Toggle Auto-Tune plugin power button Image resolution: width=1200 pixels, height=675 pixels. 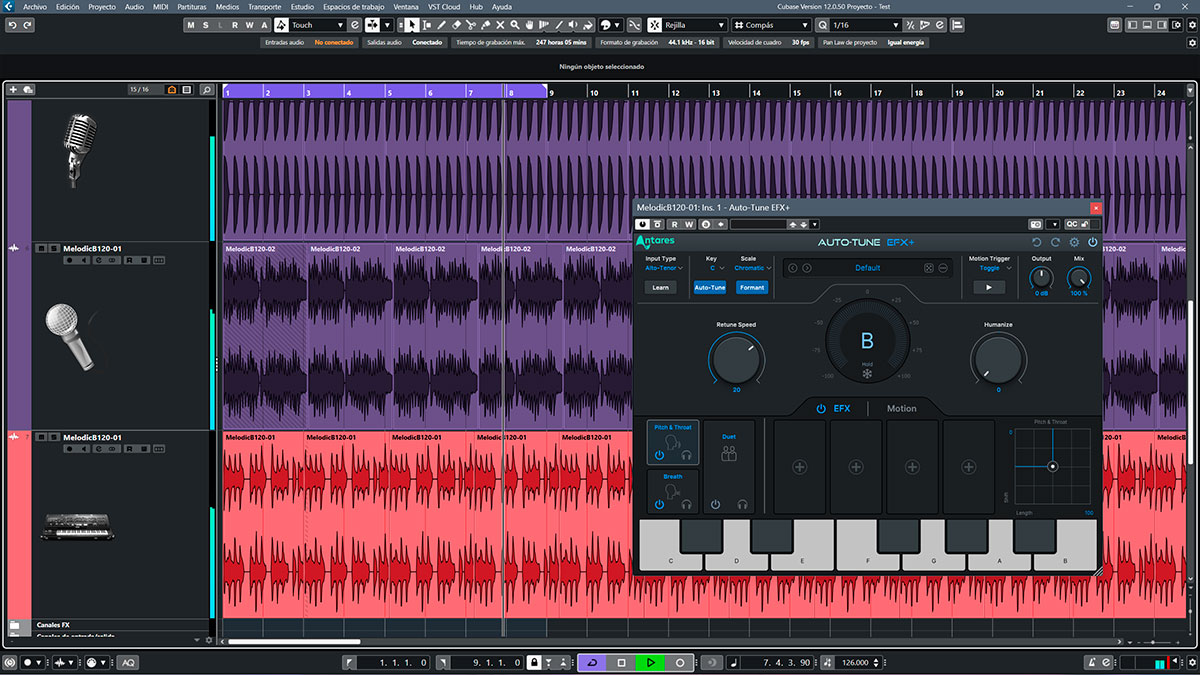1093,242
